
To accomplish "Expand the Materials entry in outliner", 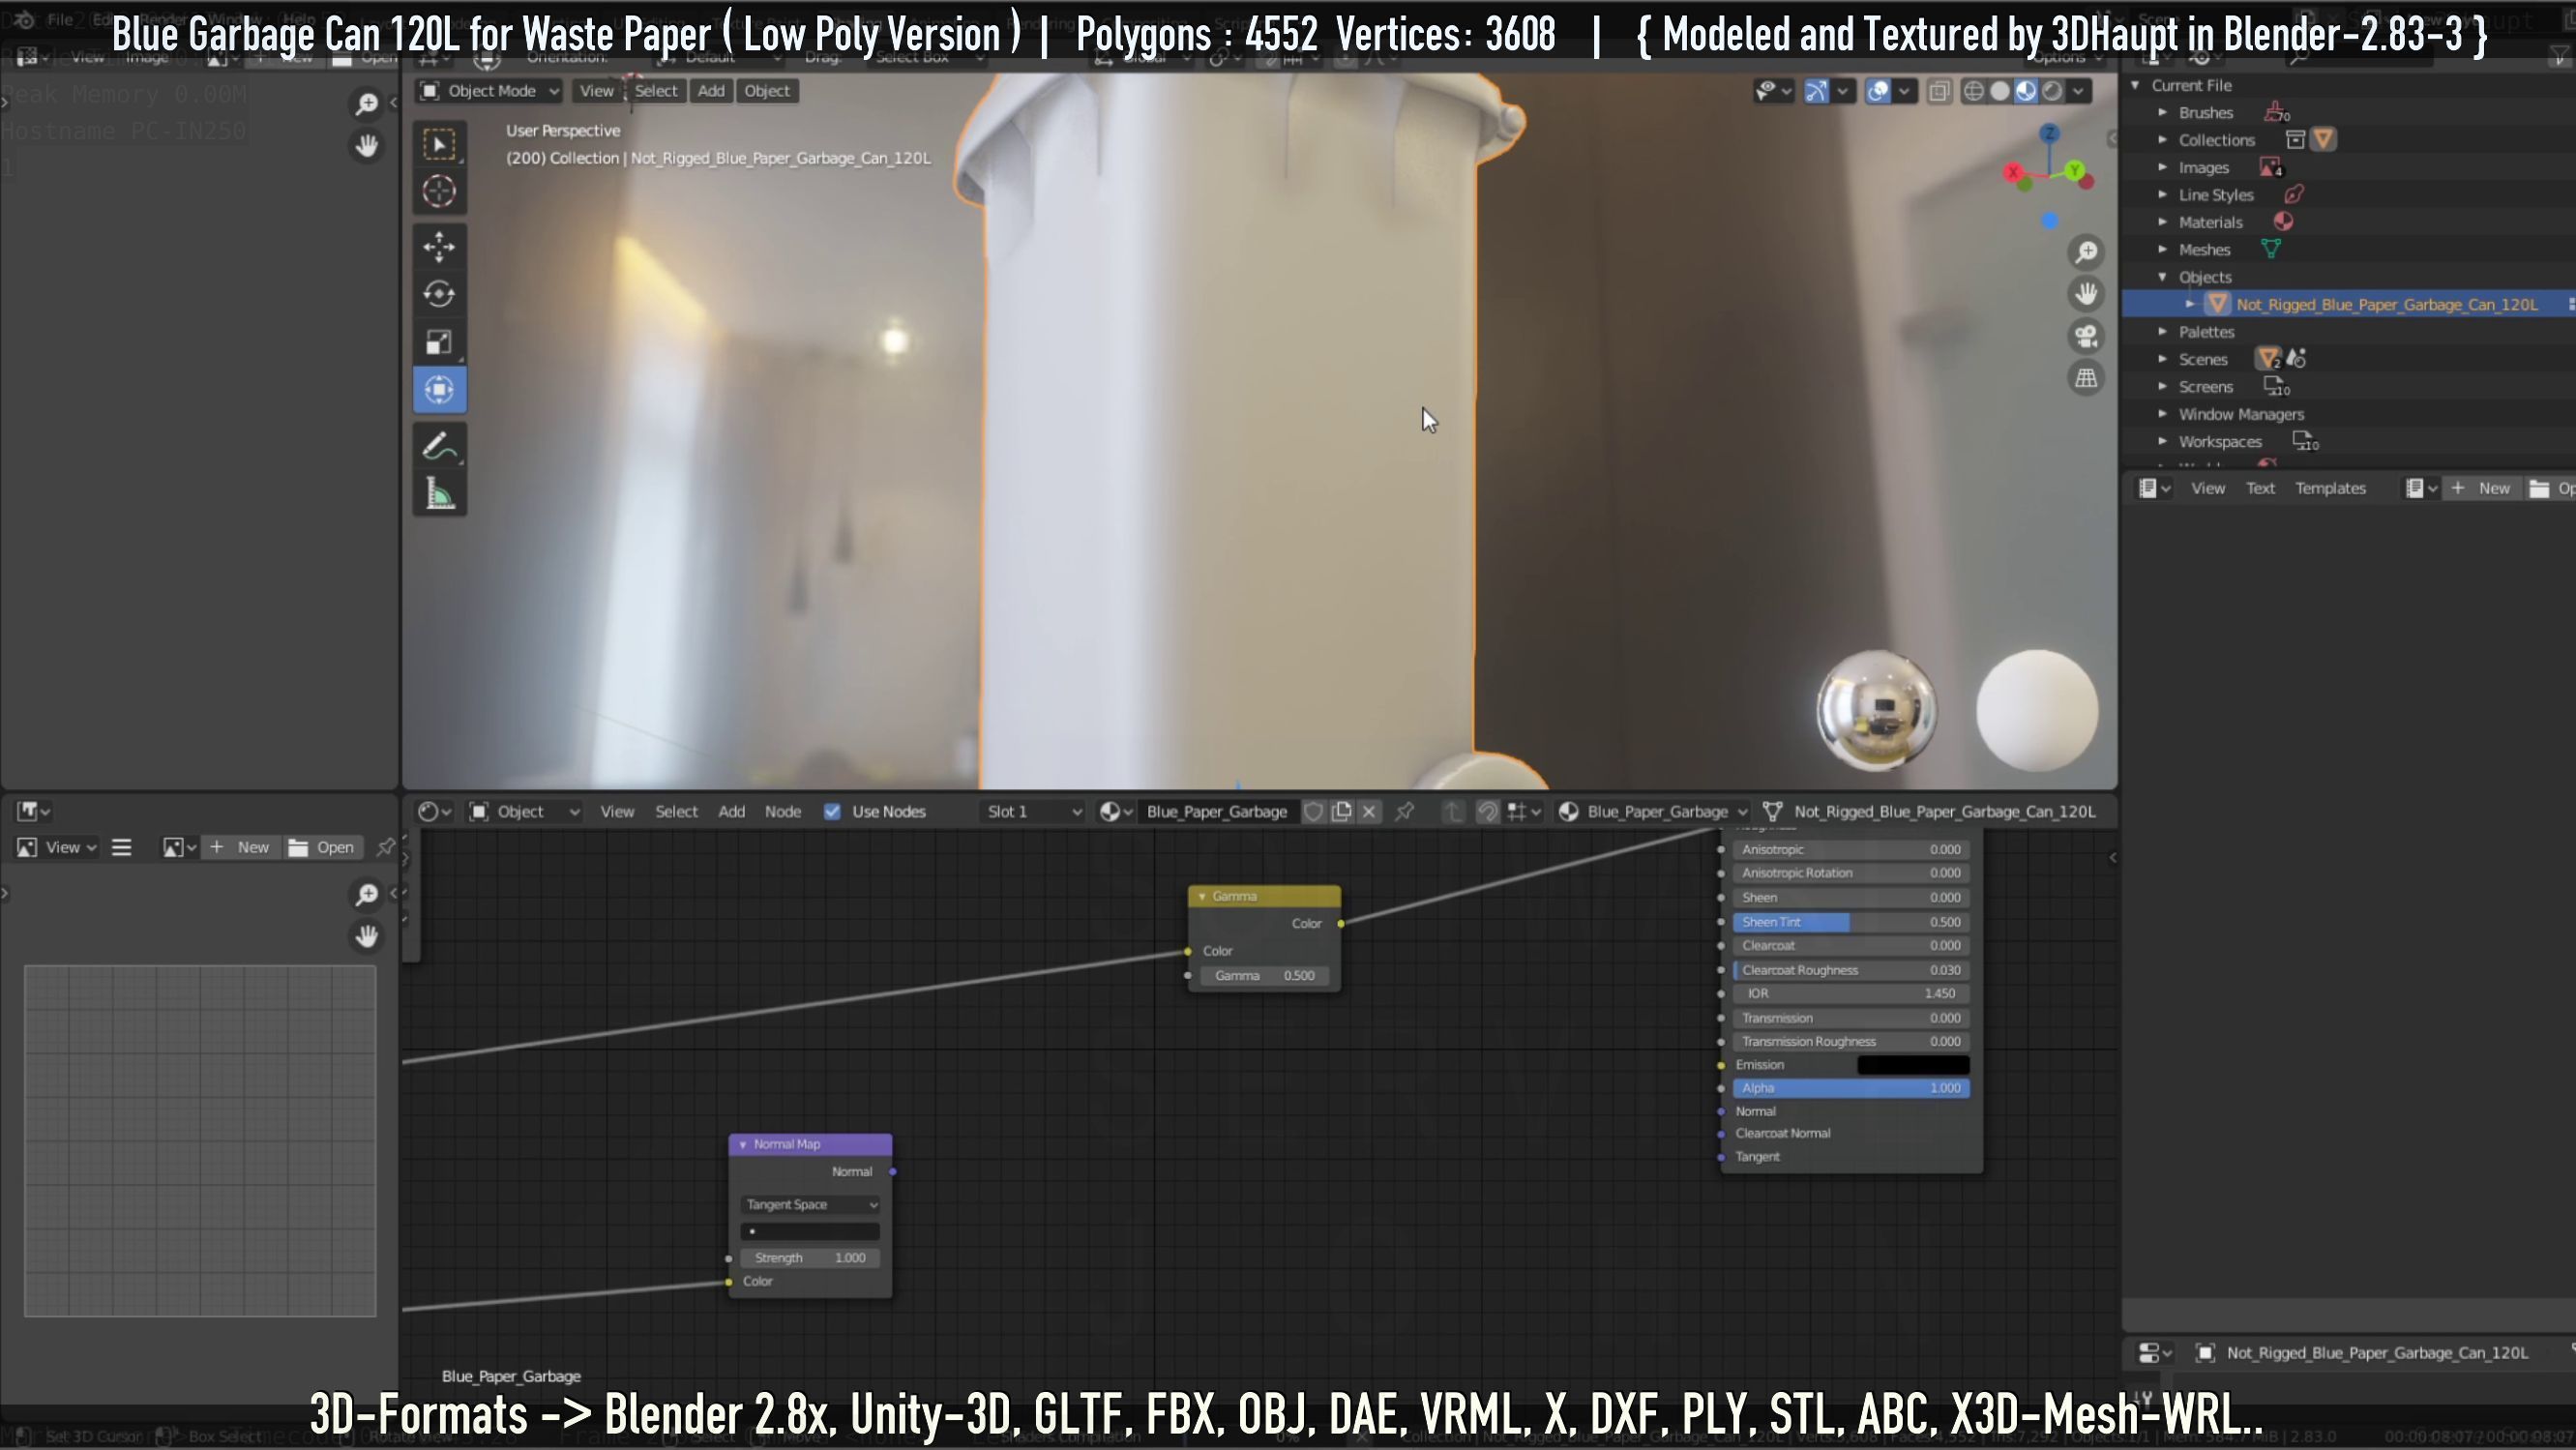I will tap(2163, 222).
